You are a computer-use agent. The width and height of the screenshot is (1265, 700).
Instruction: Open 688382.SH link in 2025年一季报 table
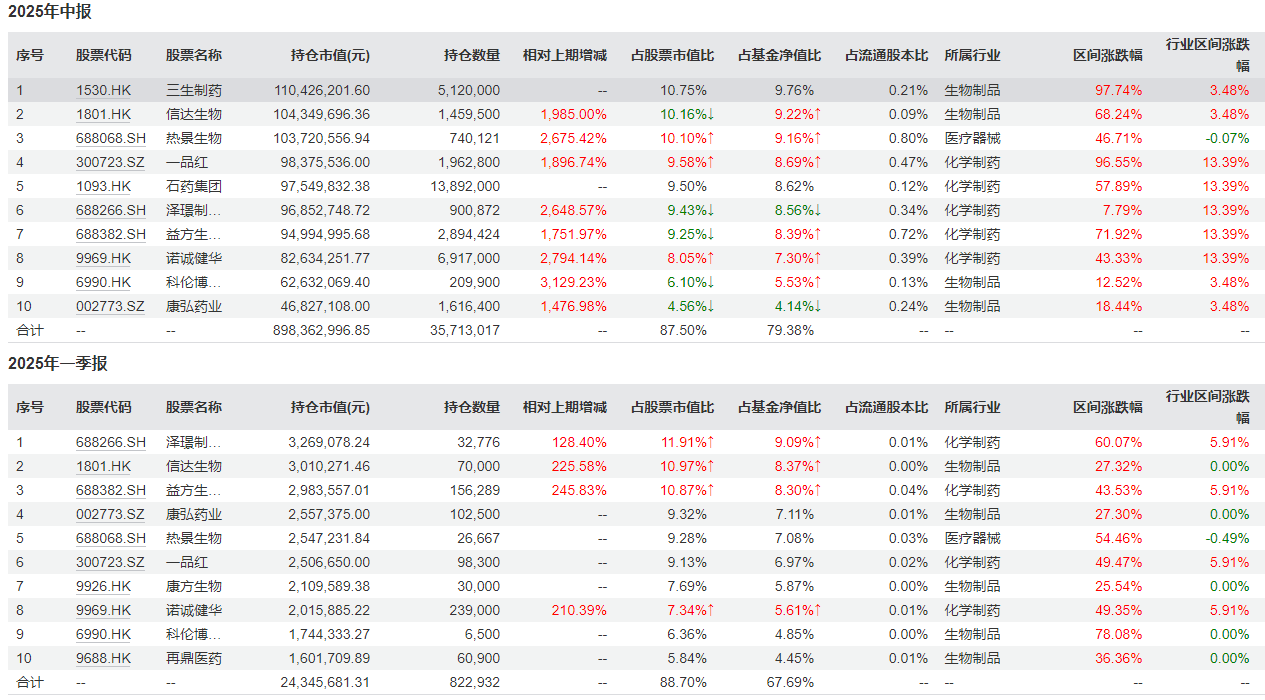tap(111, 490)
